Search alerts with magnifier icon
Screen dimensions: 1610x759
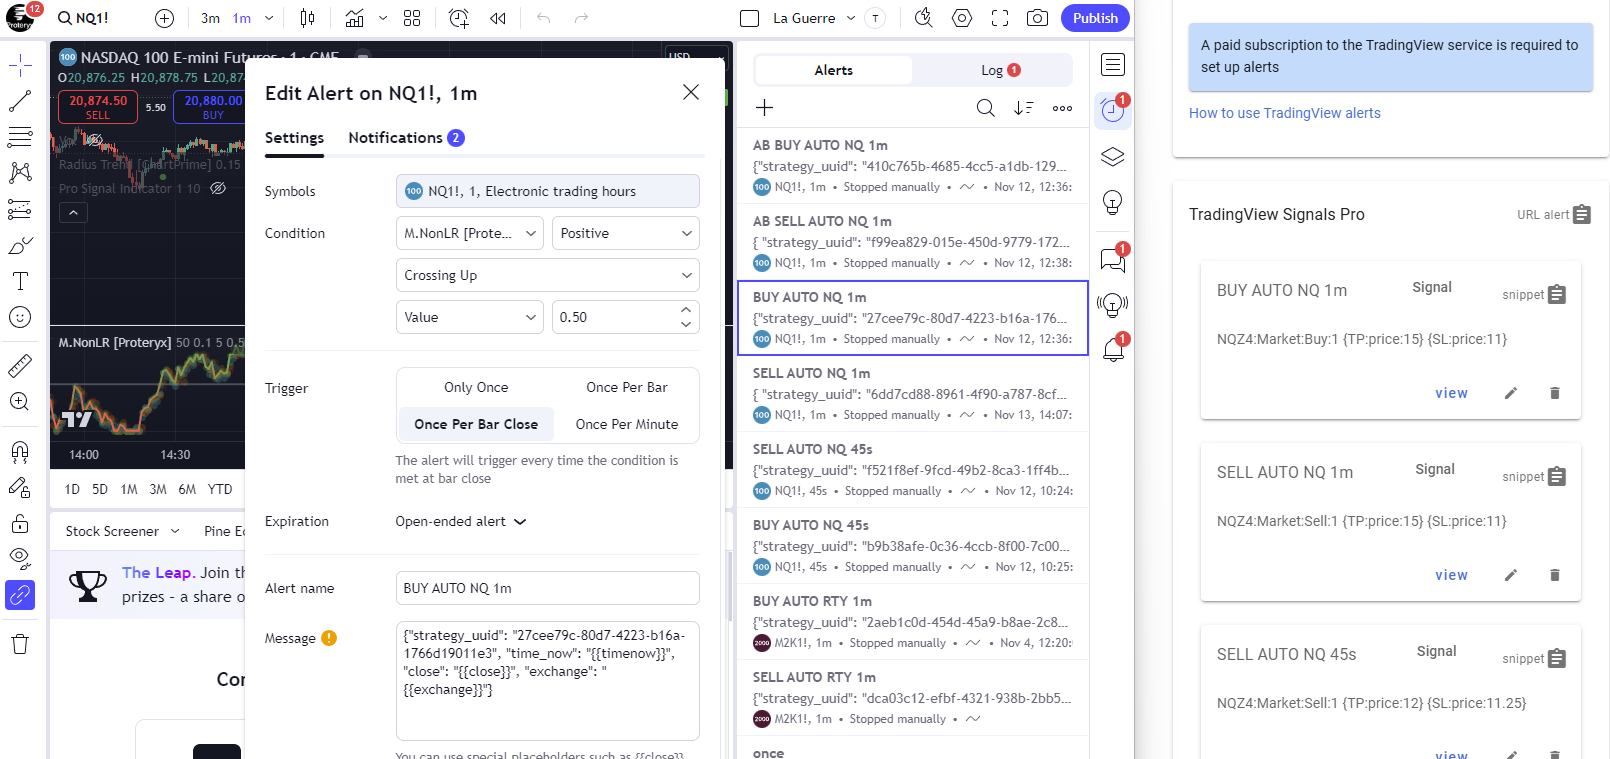pyautogui.click(x=985, y=107)
